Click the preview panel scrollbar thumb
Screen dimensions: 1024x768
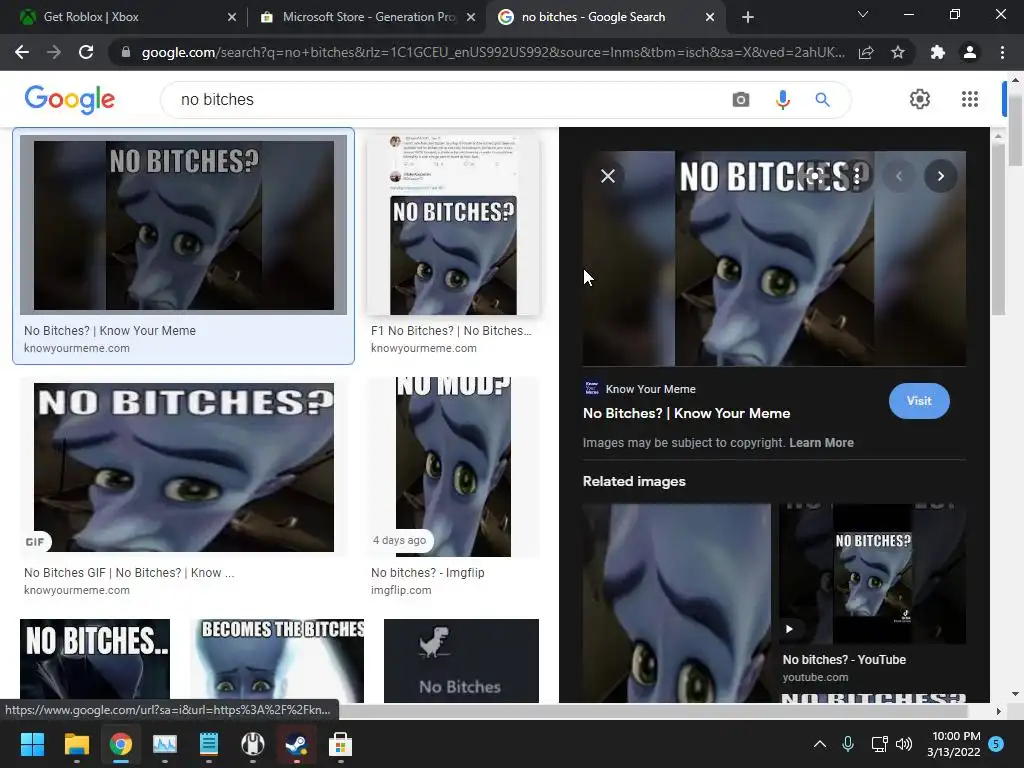[998, 229]
